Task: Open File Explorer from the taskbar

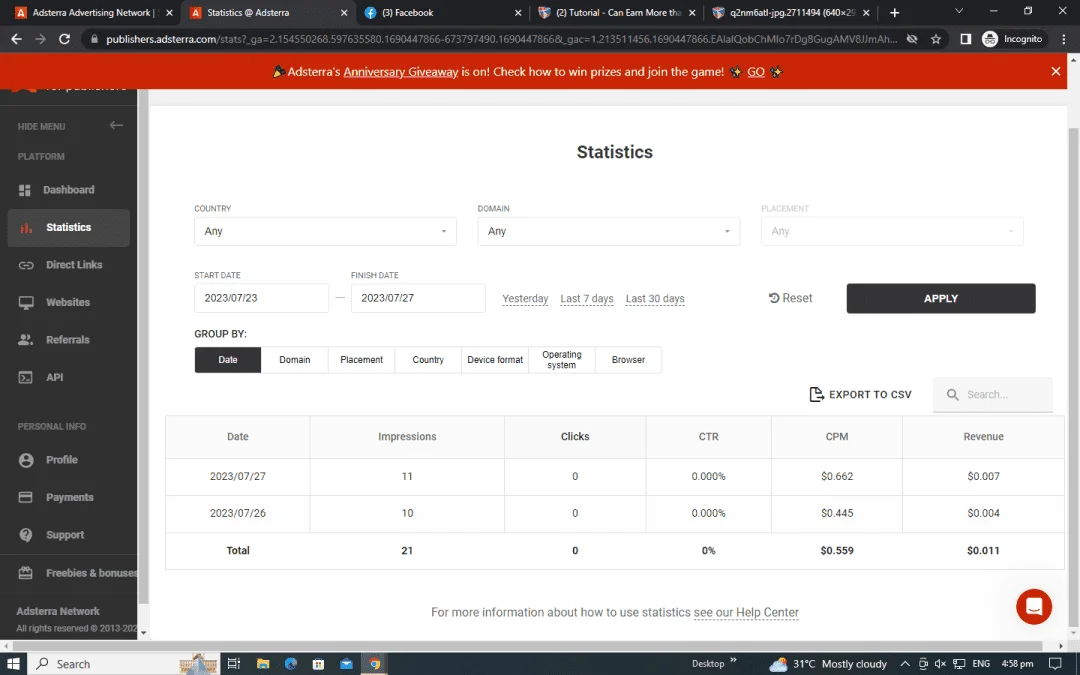Action: (262, 664)
